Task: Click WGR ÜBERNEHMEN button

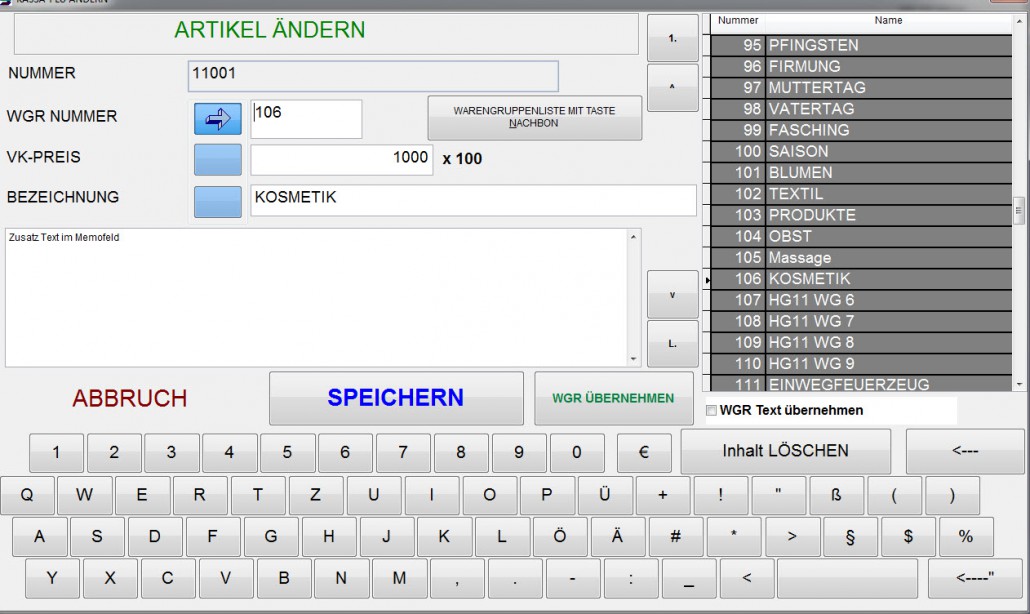Action: tap(613, 398)
